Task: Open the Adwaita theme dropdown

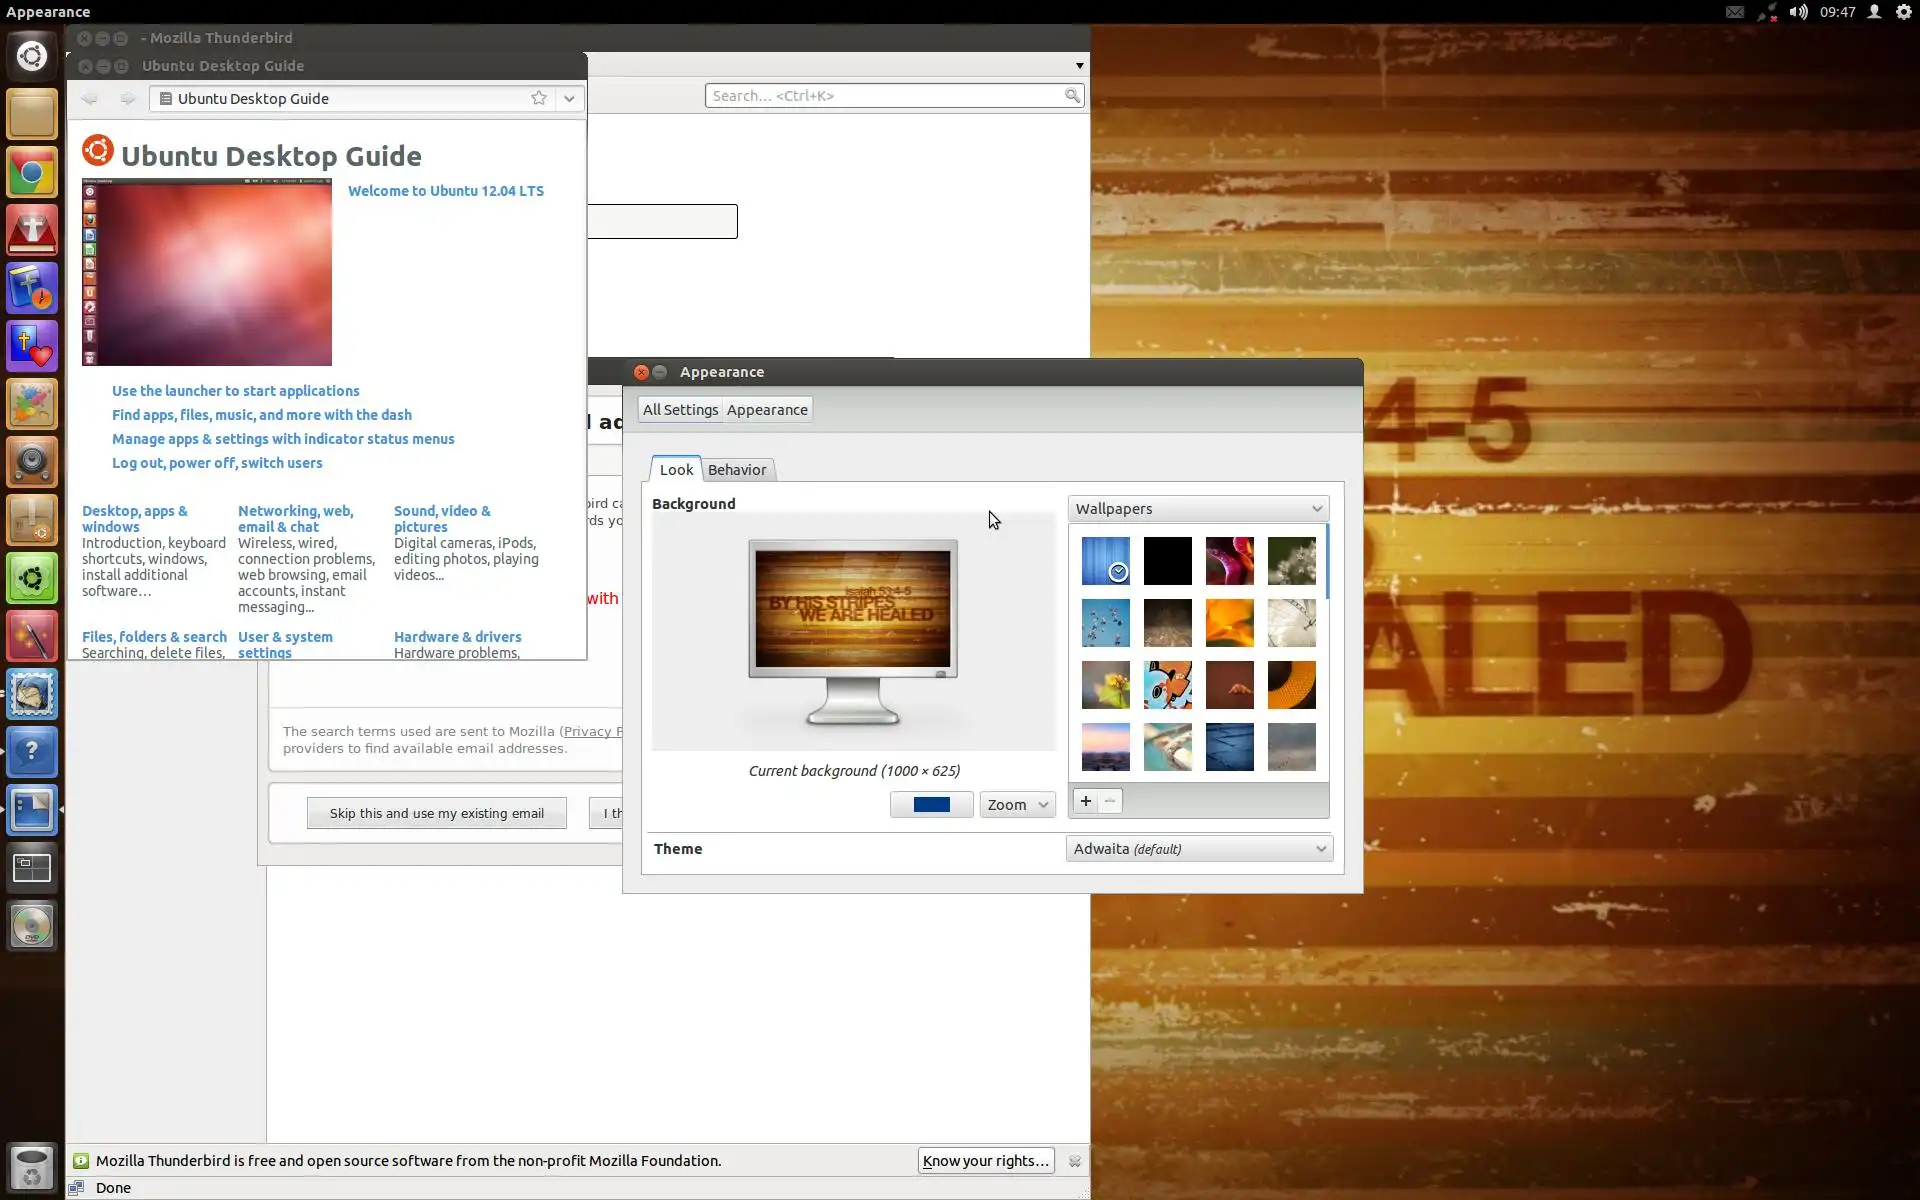Action: tap(1198, 849)
